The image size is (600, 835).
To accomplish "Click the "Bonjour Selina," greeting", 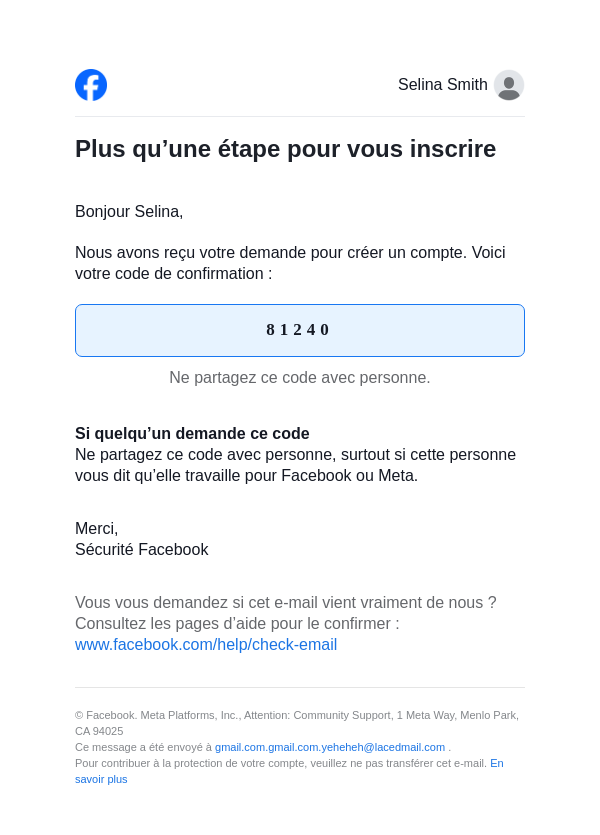I will [129, 212].
